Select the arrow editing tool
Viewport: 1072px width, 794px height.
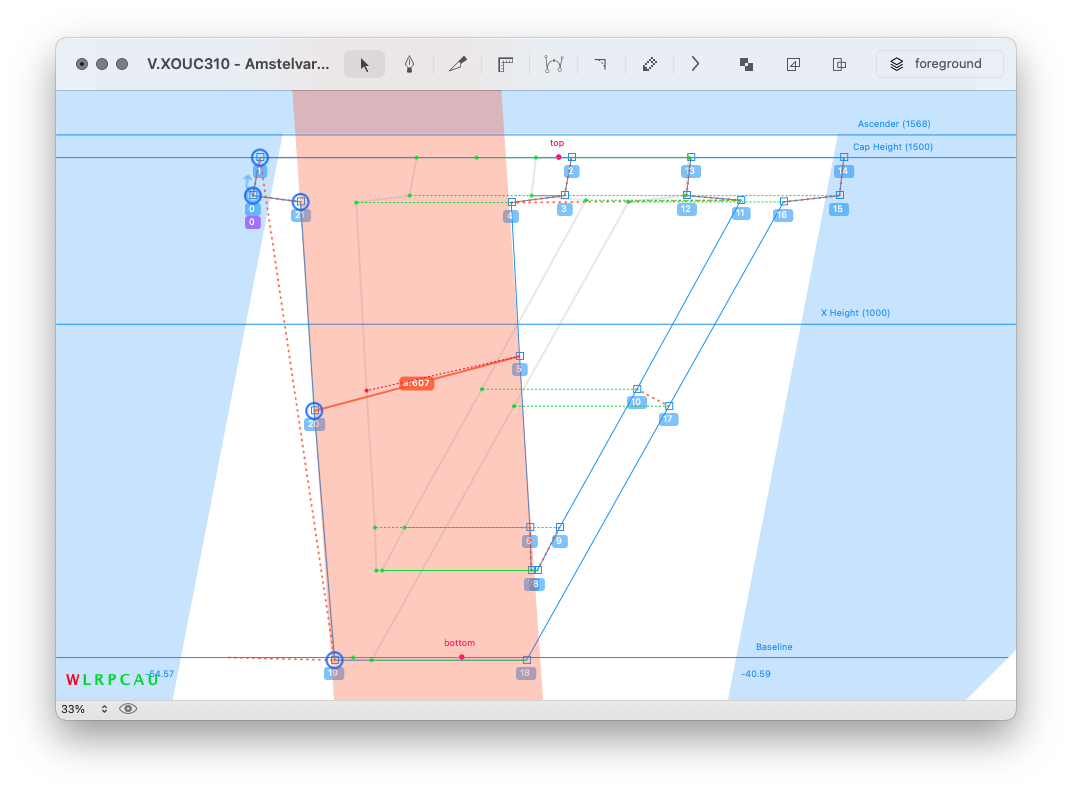click(x=364, y=64)
